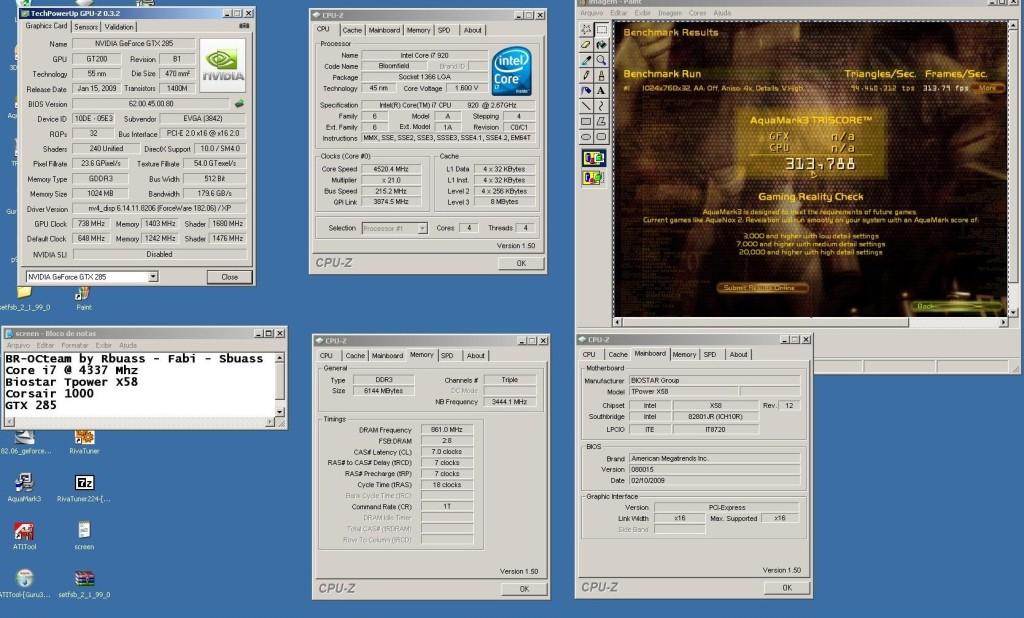This screenshot has width=1024, height=618.
Task: Open the AquaMark3 desktop icon
Action: point(24,488)
